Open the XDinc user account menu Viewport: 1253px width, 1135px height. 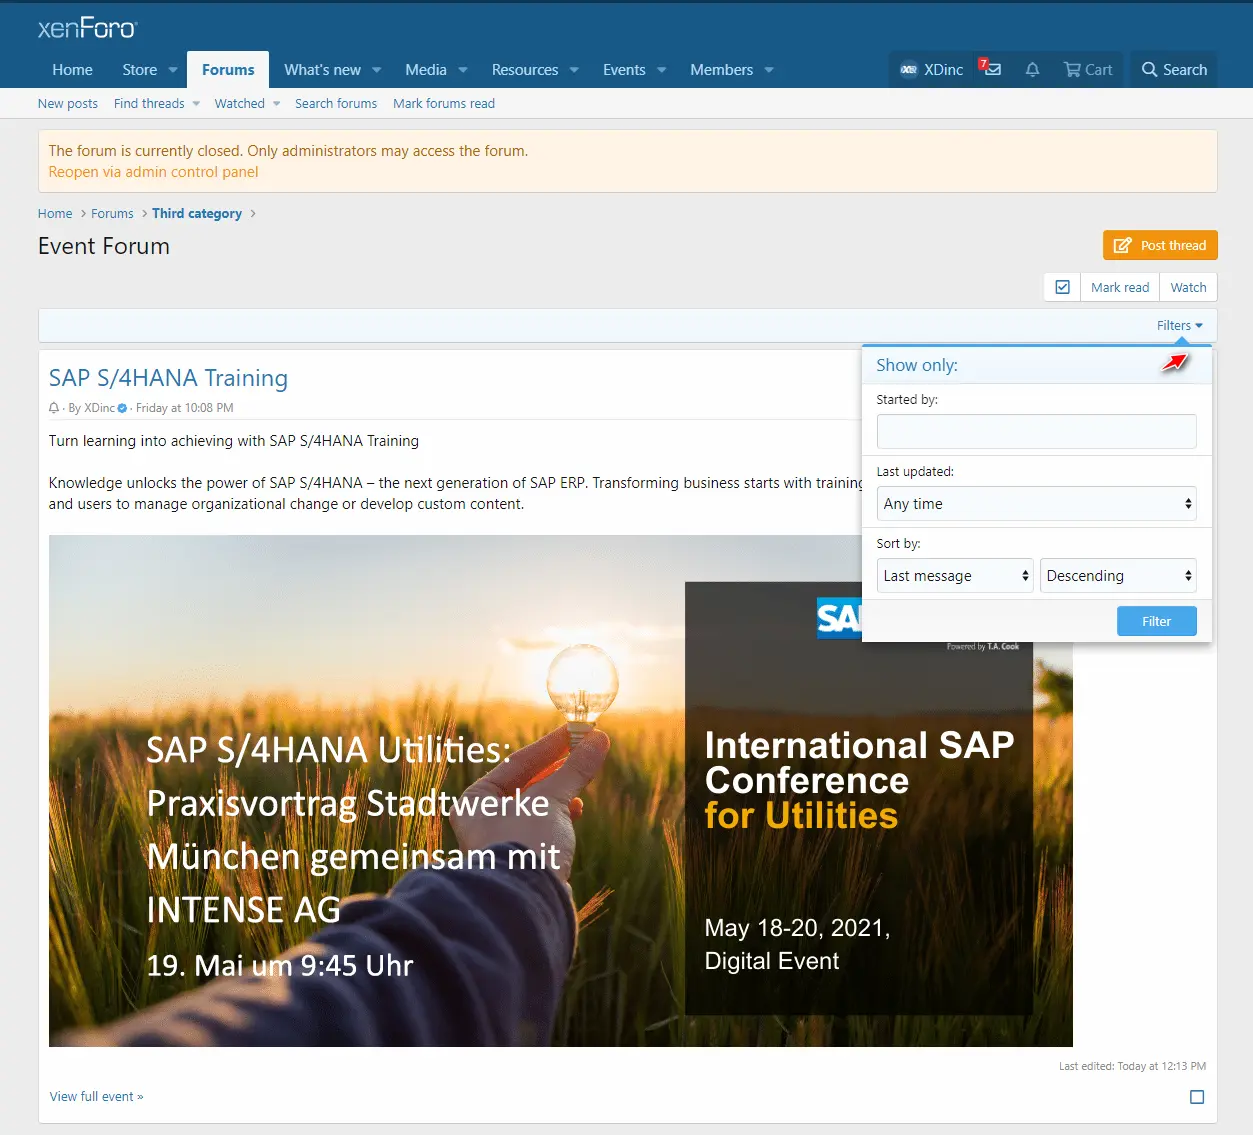click(931, 70)
